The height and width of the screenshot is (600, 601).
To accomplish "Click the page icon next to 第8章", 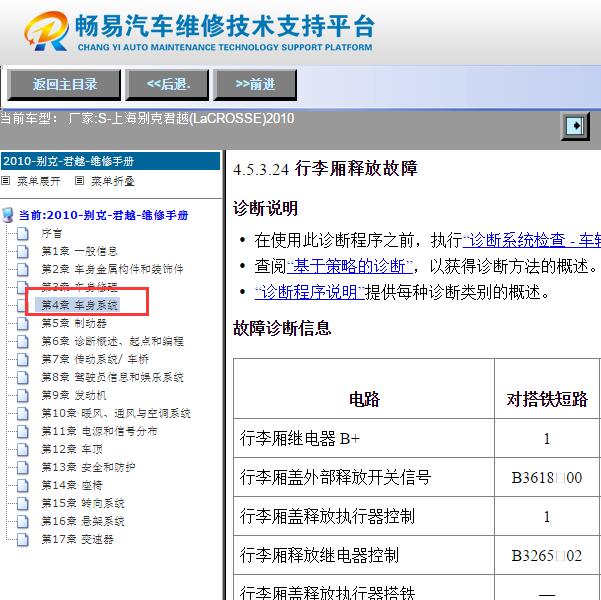I will point(23,377).
